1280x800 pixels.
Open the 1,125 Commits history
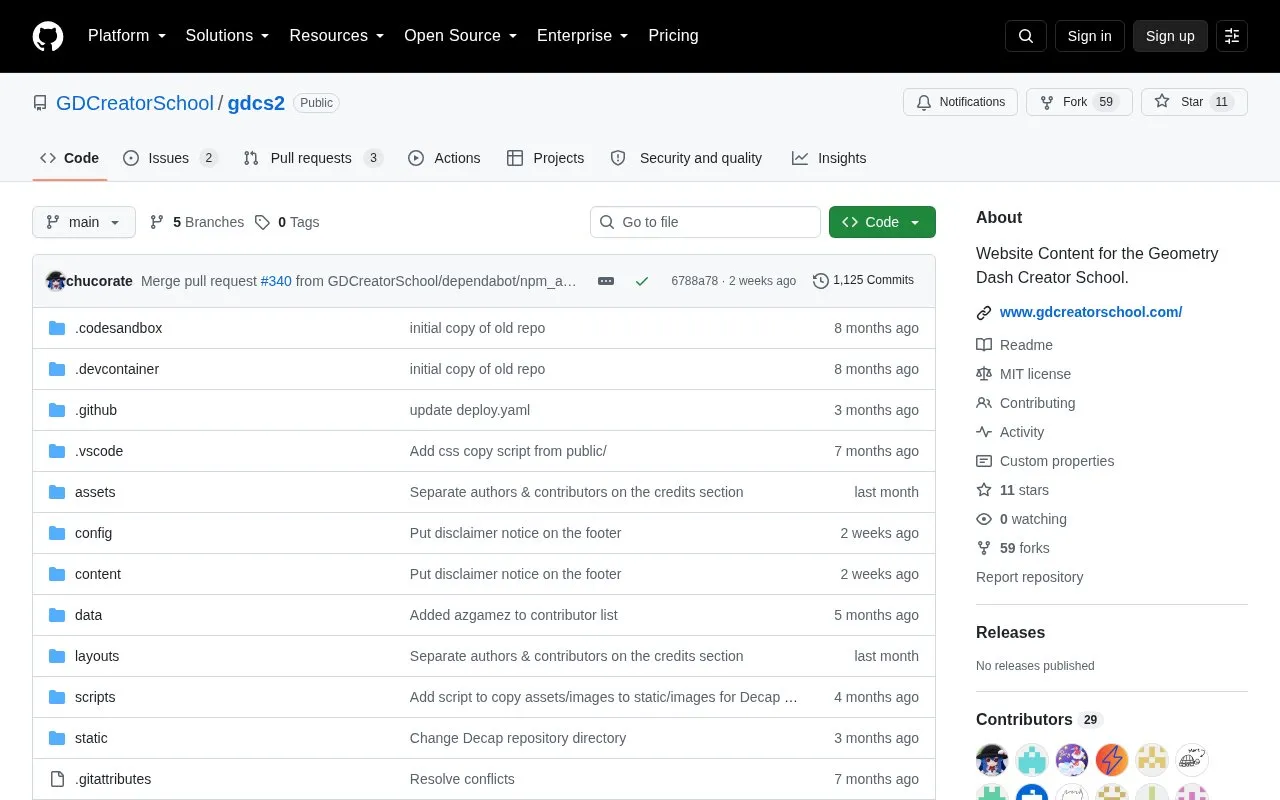[863, 281]
